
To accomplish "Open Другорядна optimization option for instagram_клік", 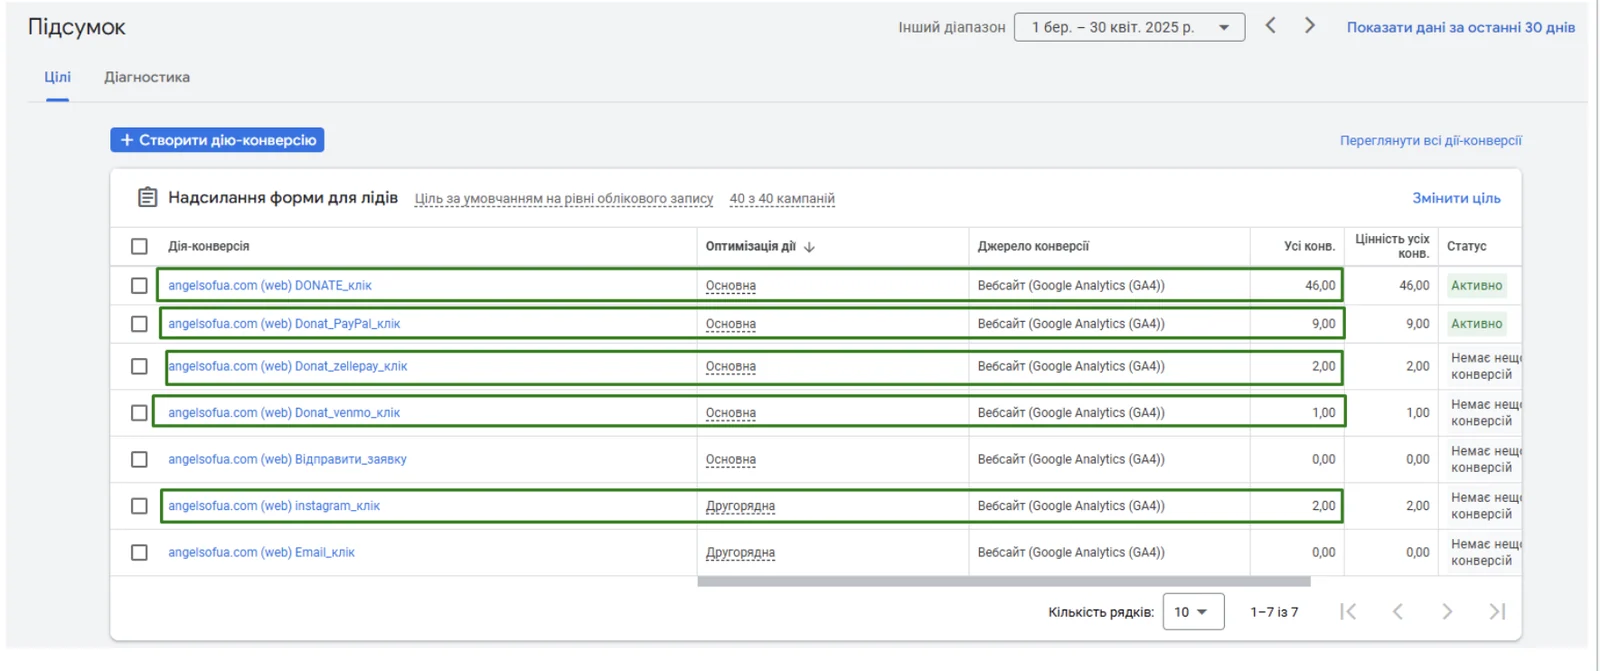I will click(x=740, y=506).
